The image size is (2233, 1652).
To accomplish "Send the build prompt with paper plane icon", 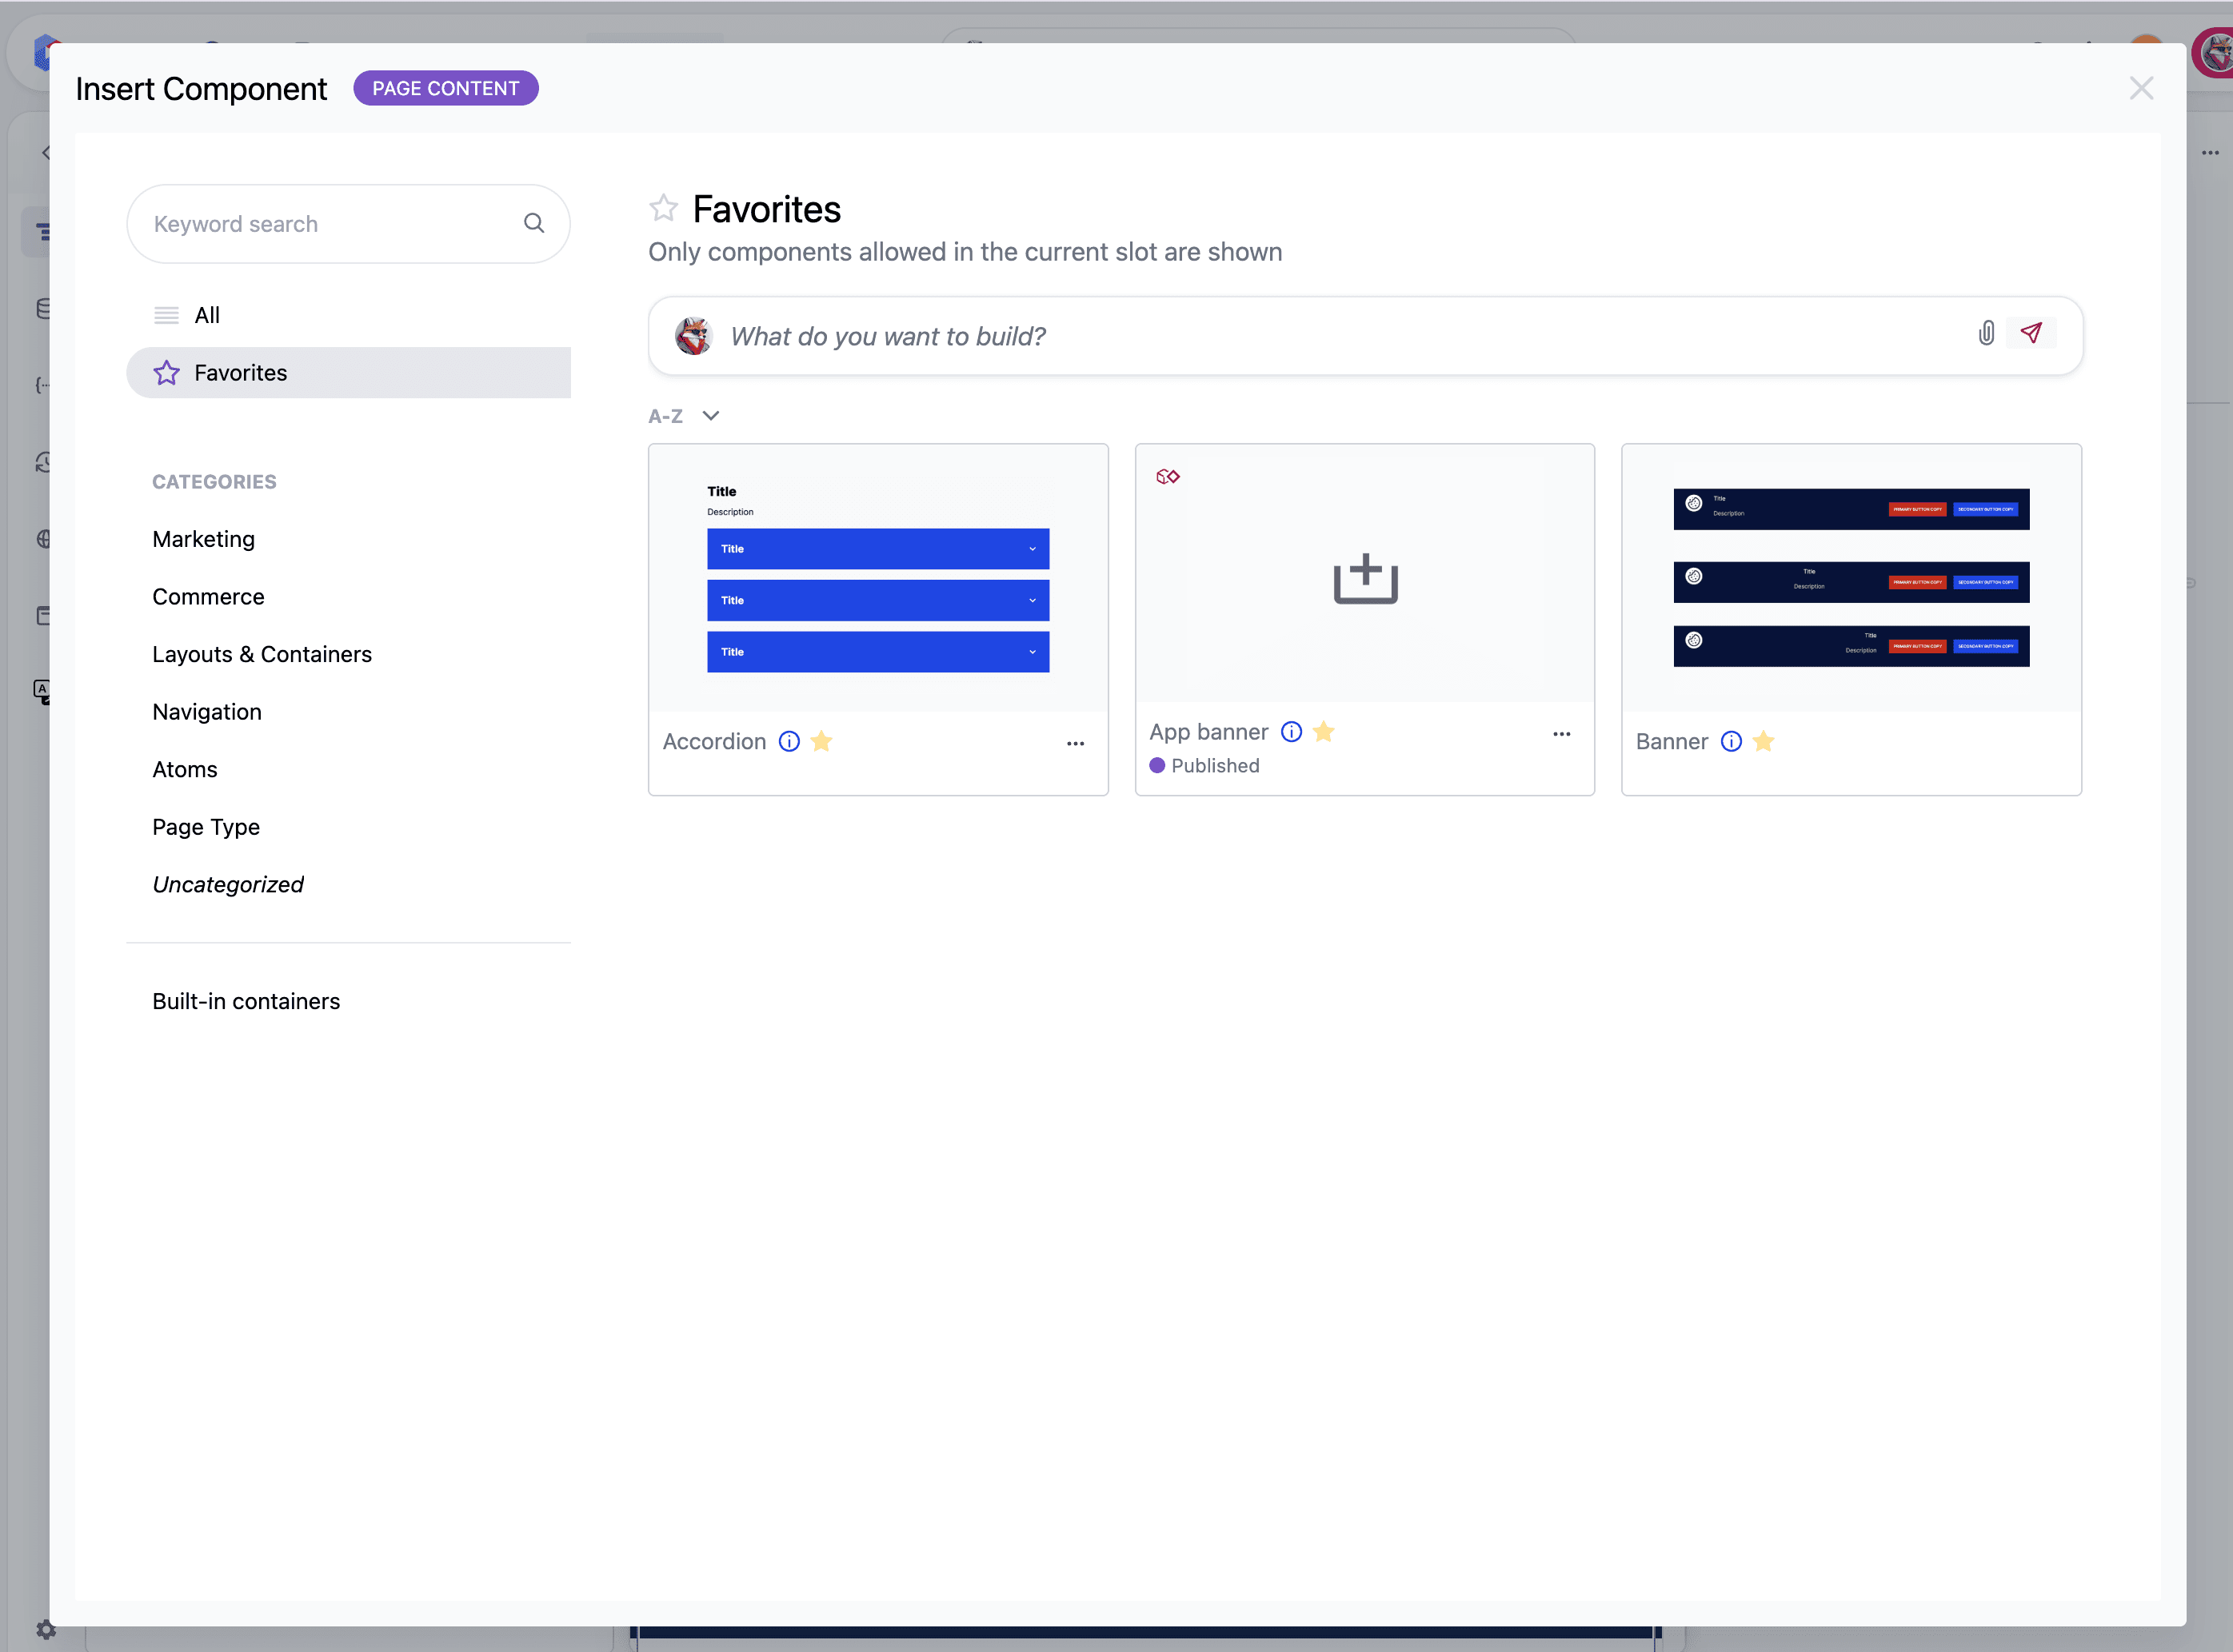I will (2031, 333).
